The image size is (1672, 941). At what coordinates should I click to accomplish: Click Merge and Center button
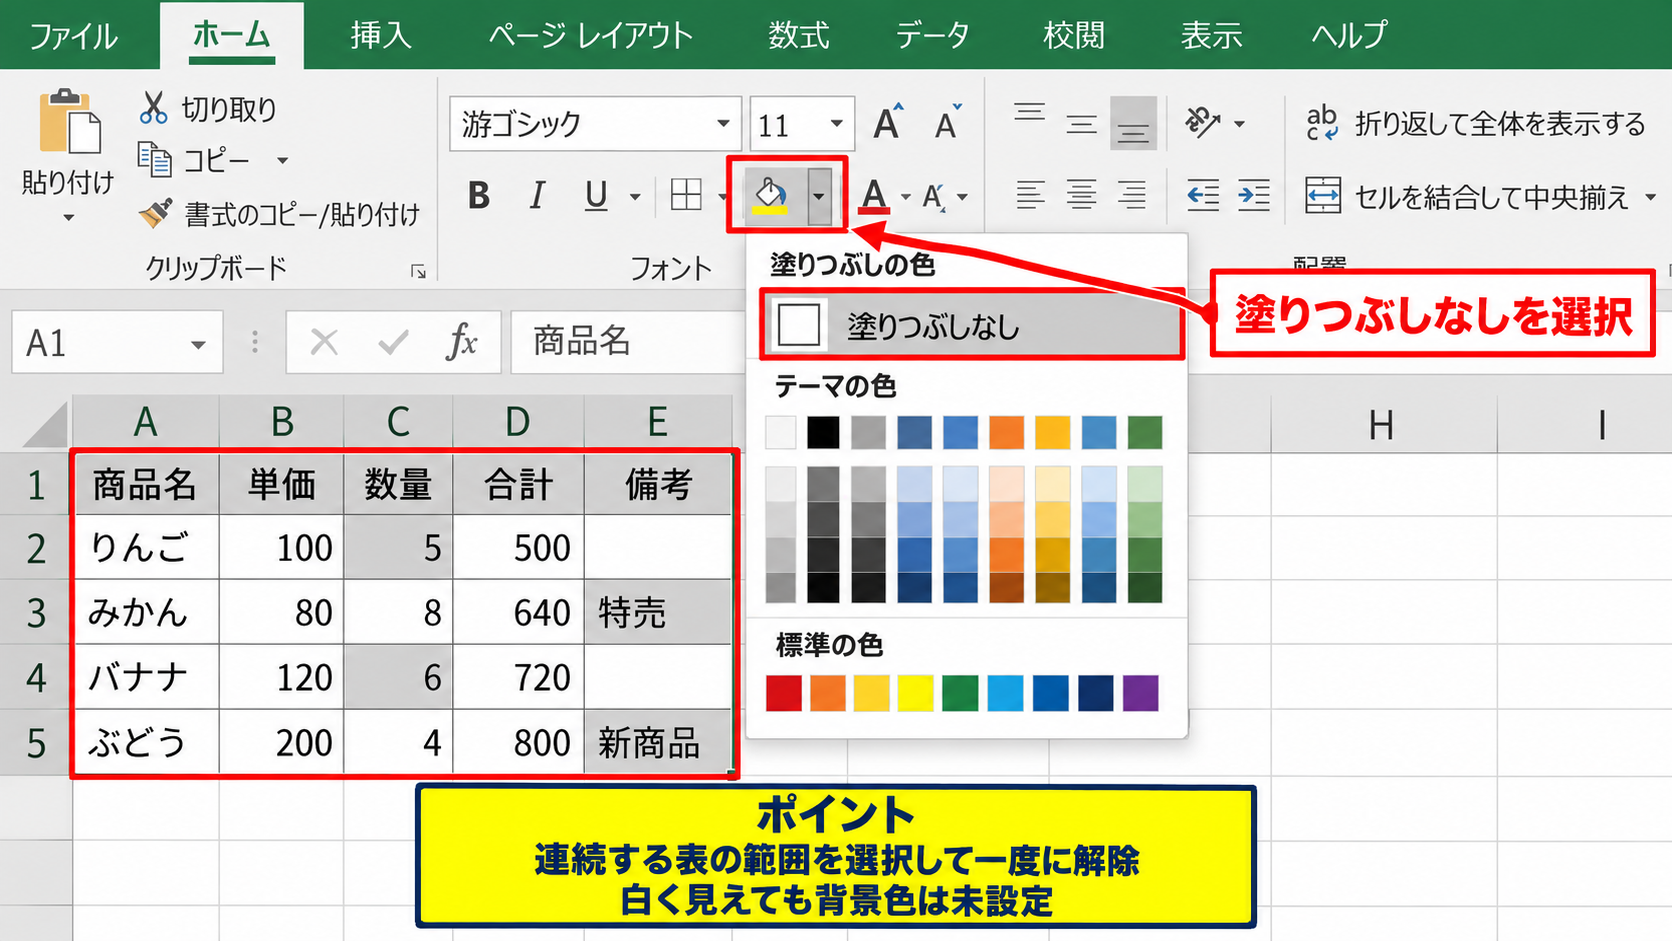click(x=1467, y=197)
